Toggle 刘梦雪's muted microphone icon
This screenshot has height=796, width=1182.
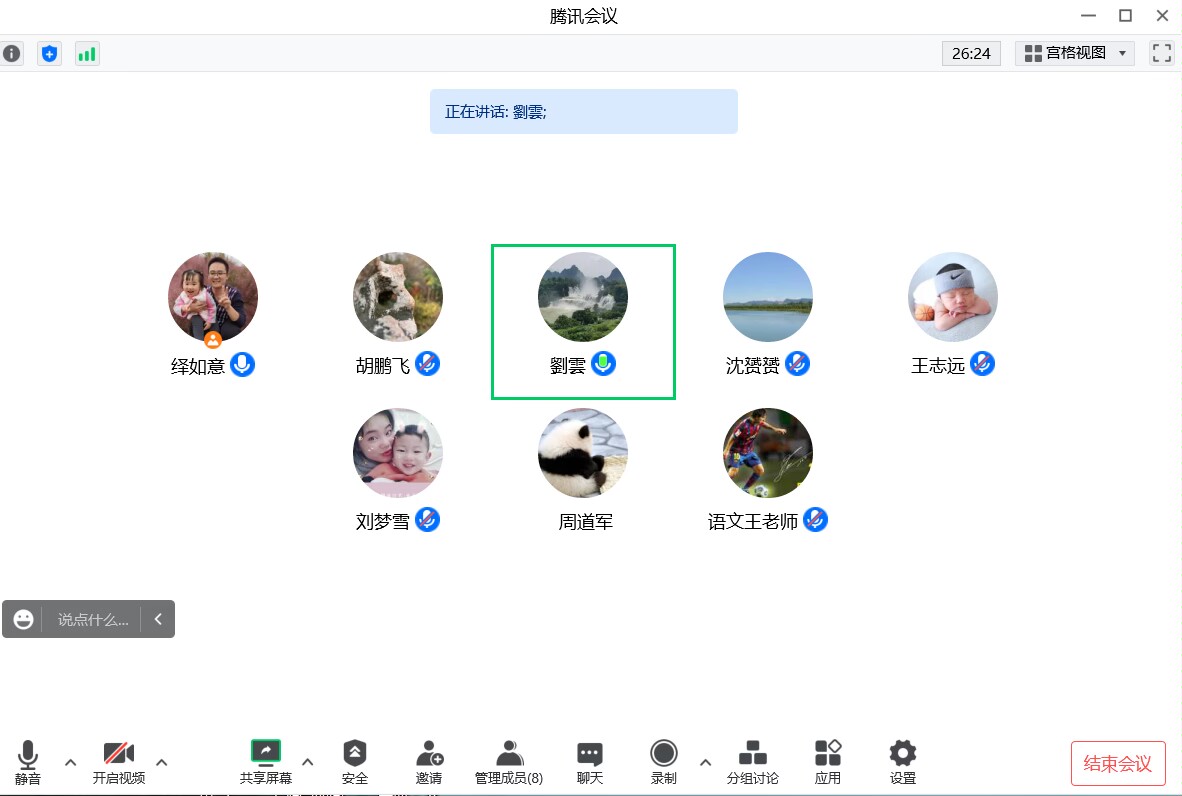point(427,520)
